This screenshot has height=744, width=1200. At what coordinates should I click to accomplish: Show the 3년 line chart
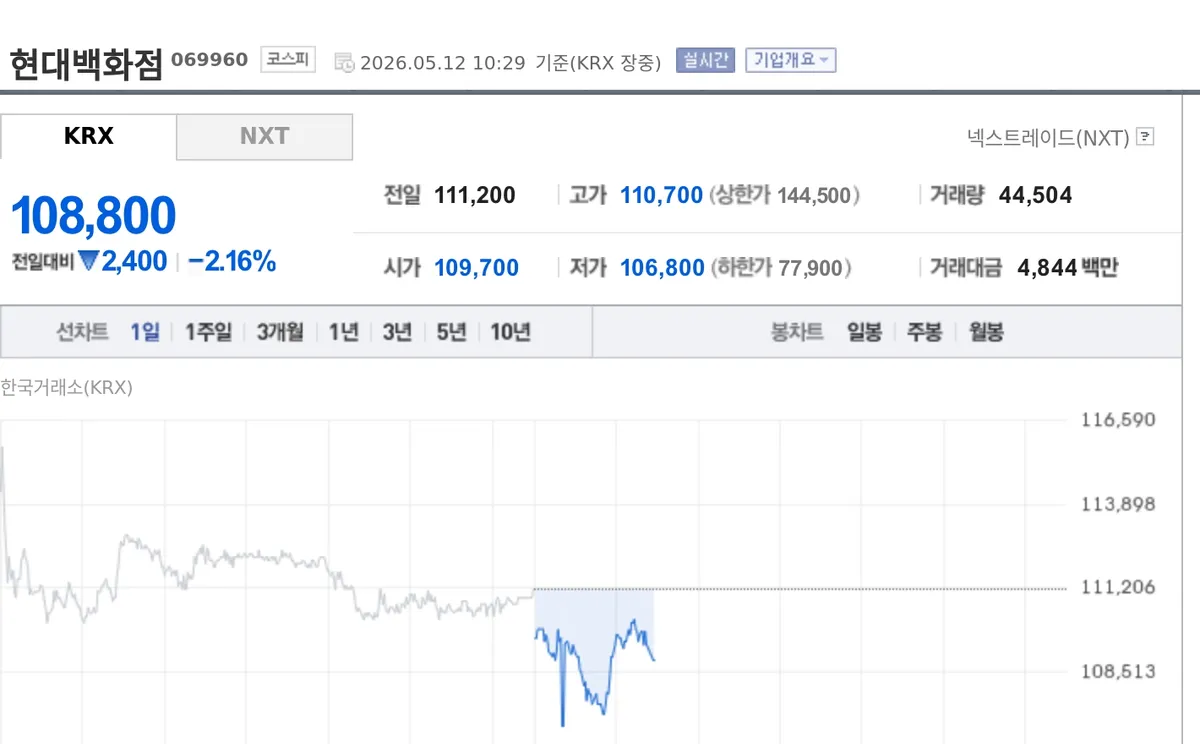(x=397, y=332)
